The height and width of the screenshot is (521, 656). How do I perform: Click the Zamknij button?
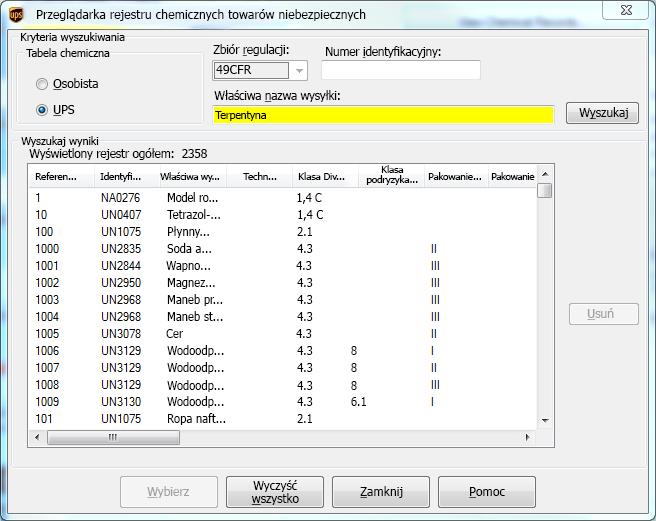tap(381, 492)
